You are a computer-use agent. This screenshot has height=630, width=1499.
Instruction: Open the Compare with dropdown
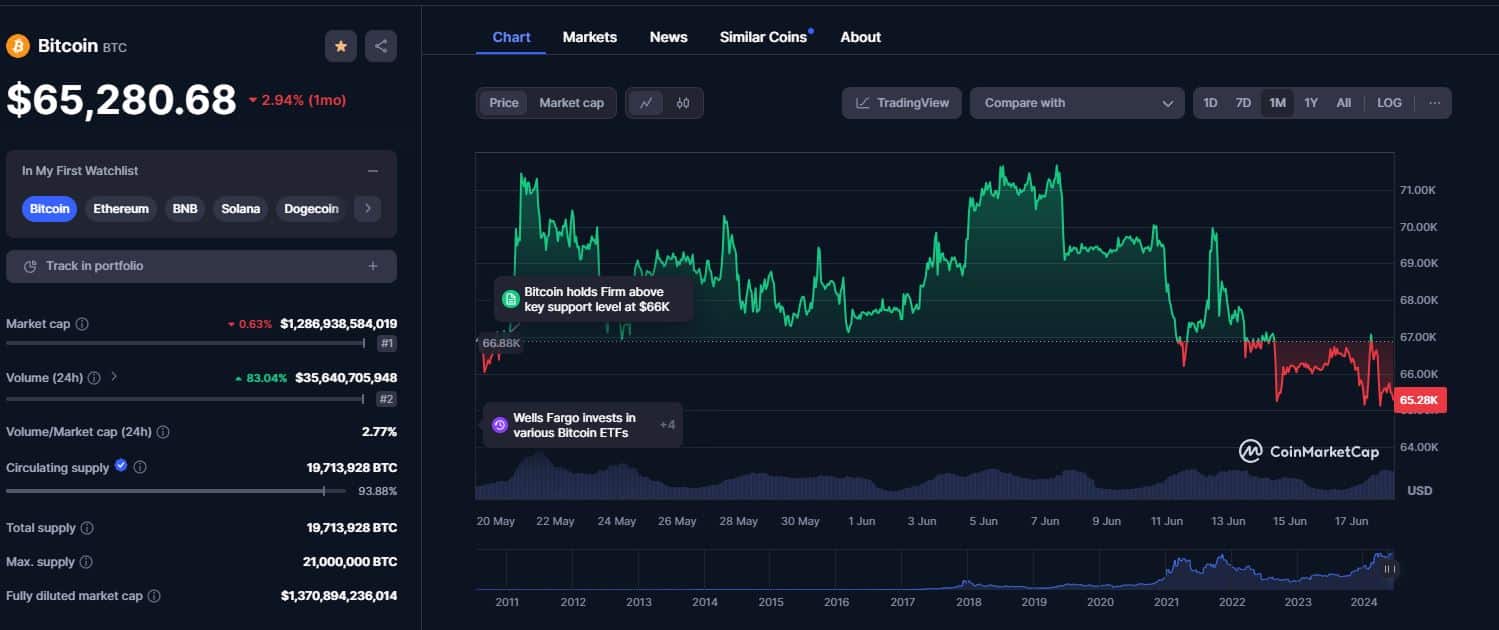coord(1078,103)
